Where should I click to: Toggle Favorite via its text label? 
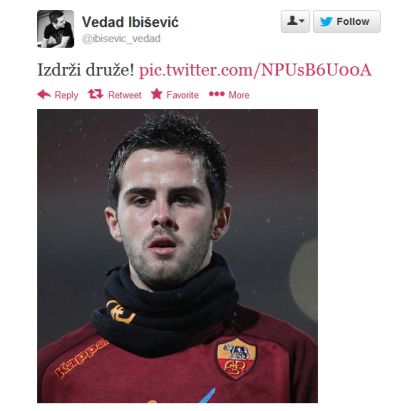click(x=182, y=95)
